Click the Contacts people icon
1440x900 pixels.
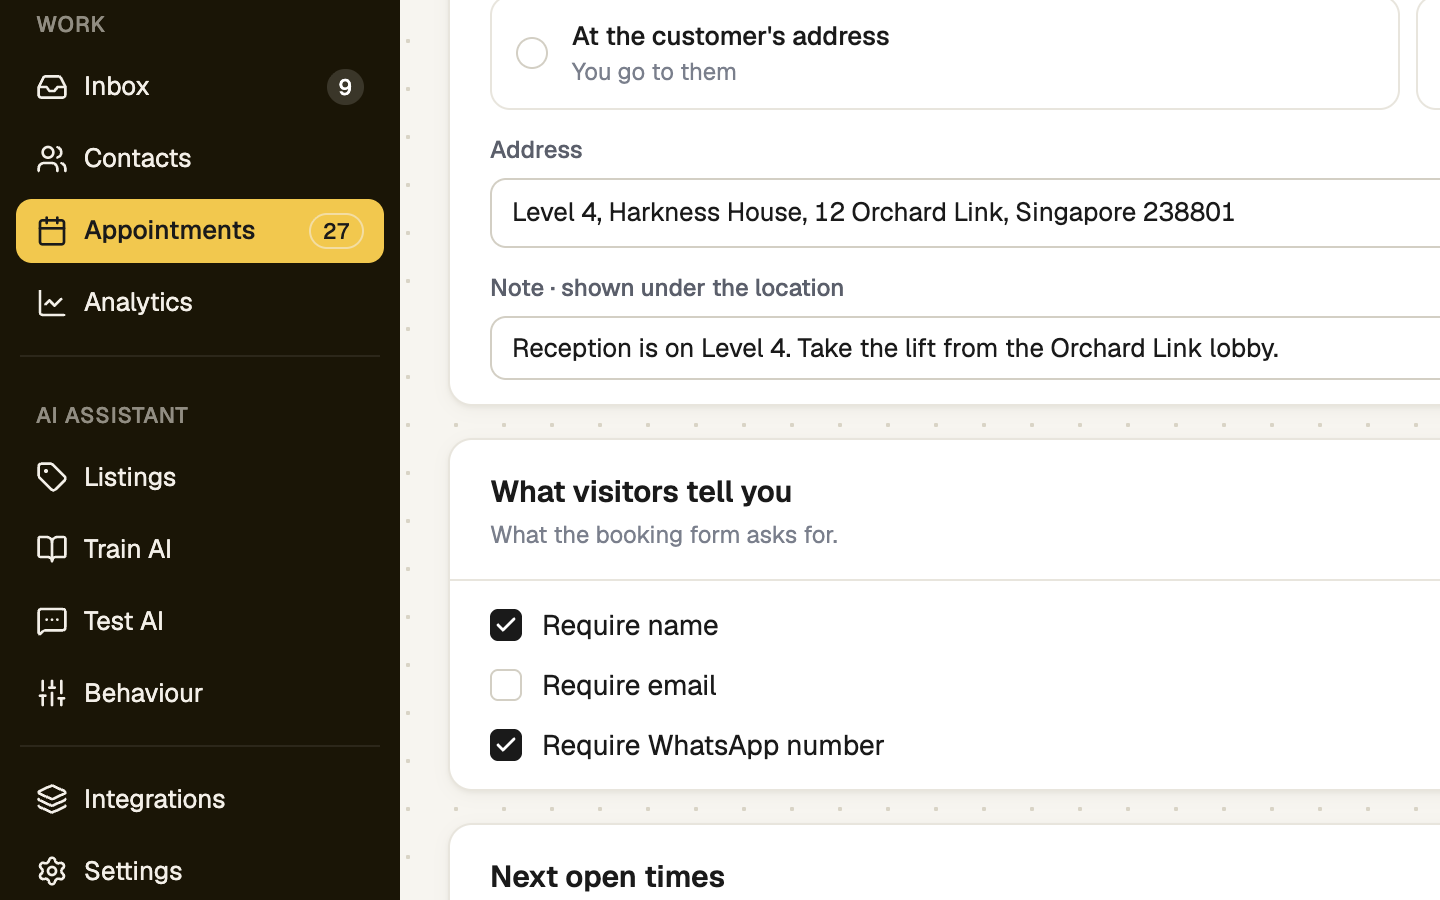52,159
